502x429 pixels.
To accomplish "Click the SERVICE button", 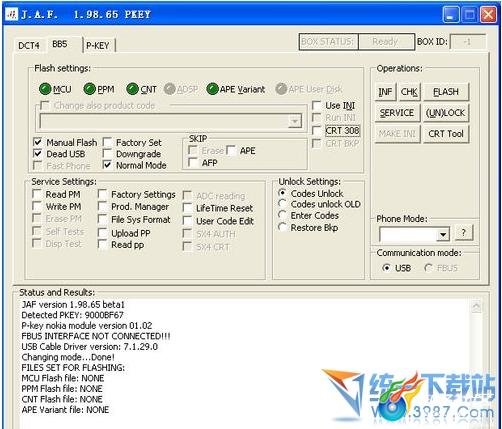I will coord(397,113).
